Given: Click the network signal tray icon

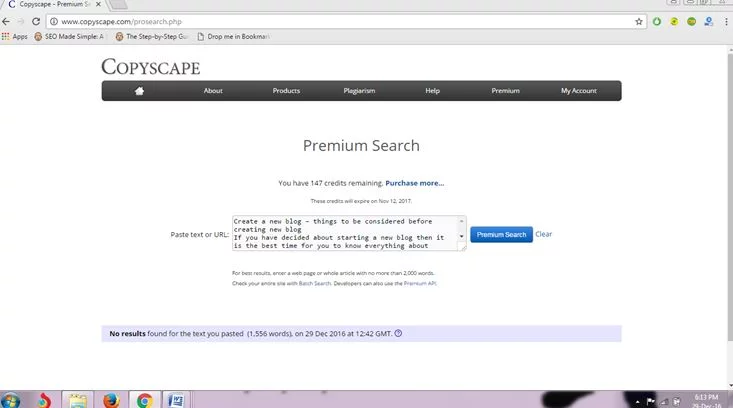Looking at the screenshot, I should click(x=664, y=401).
